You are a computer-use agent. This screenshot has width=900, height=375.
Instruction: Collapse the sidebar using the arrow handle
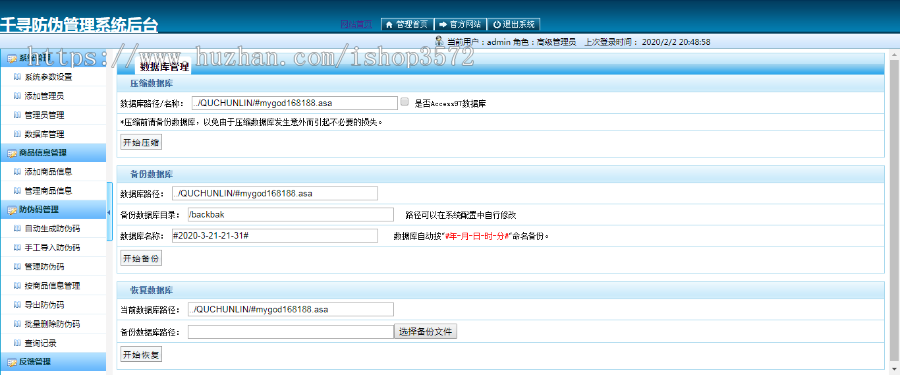[109, 212]
